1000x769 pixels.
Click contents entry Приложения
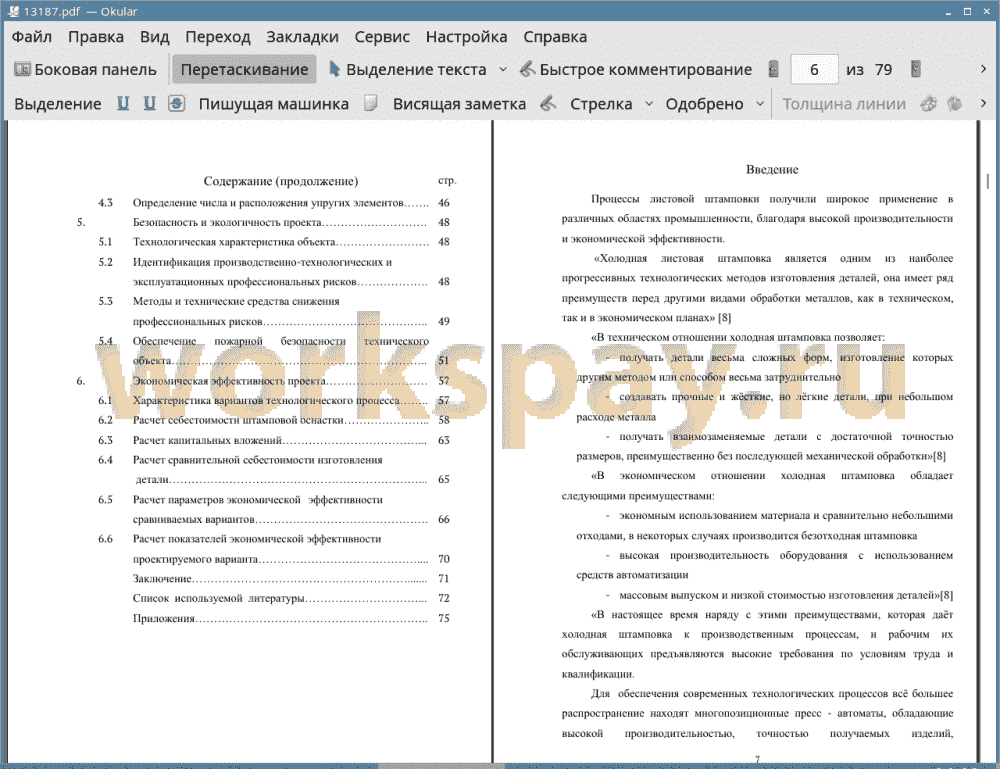(163, 619)
